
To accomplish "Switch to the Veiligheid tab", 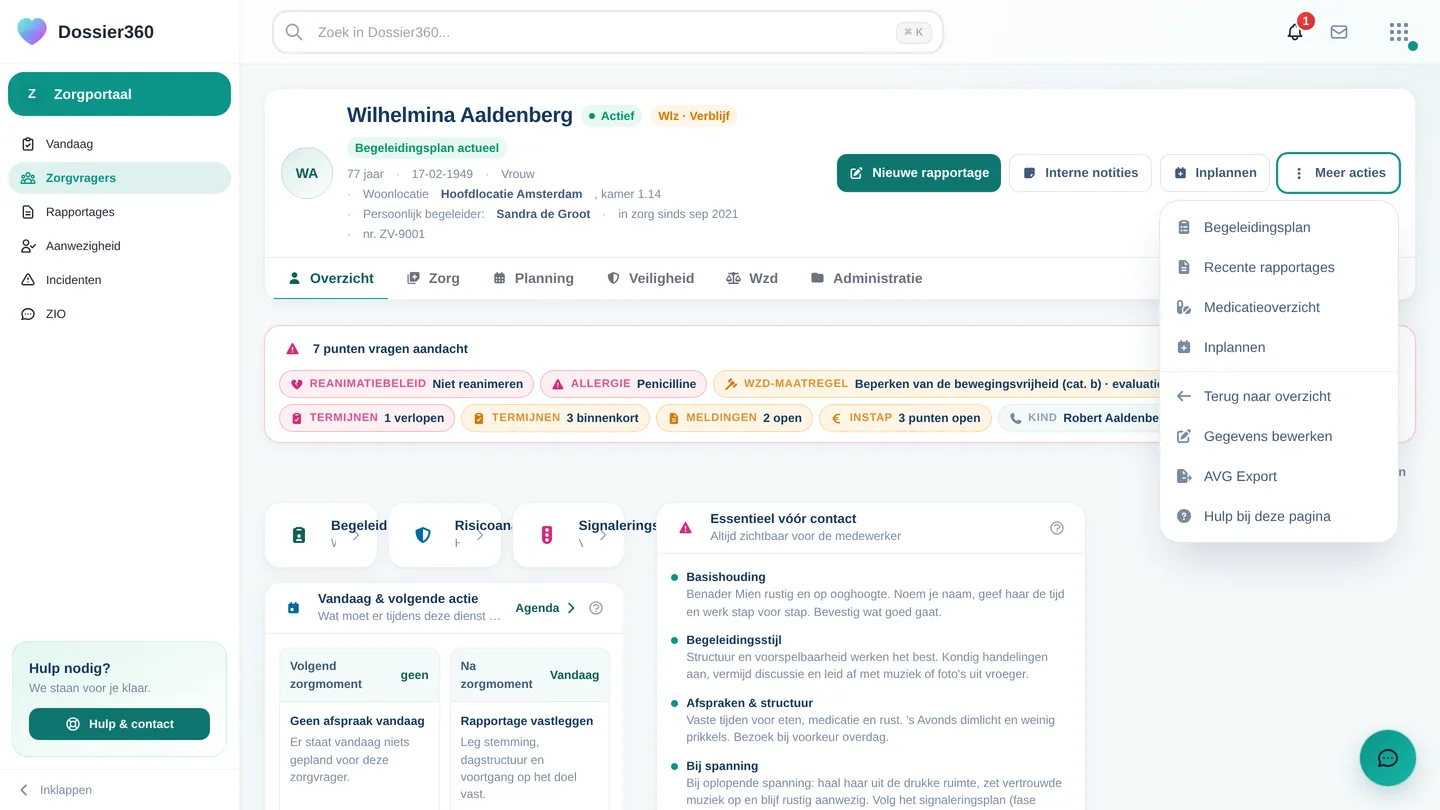I will [651, 278].
